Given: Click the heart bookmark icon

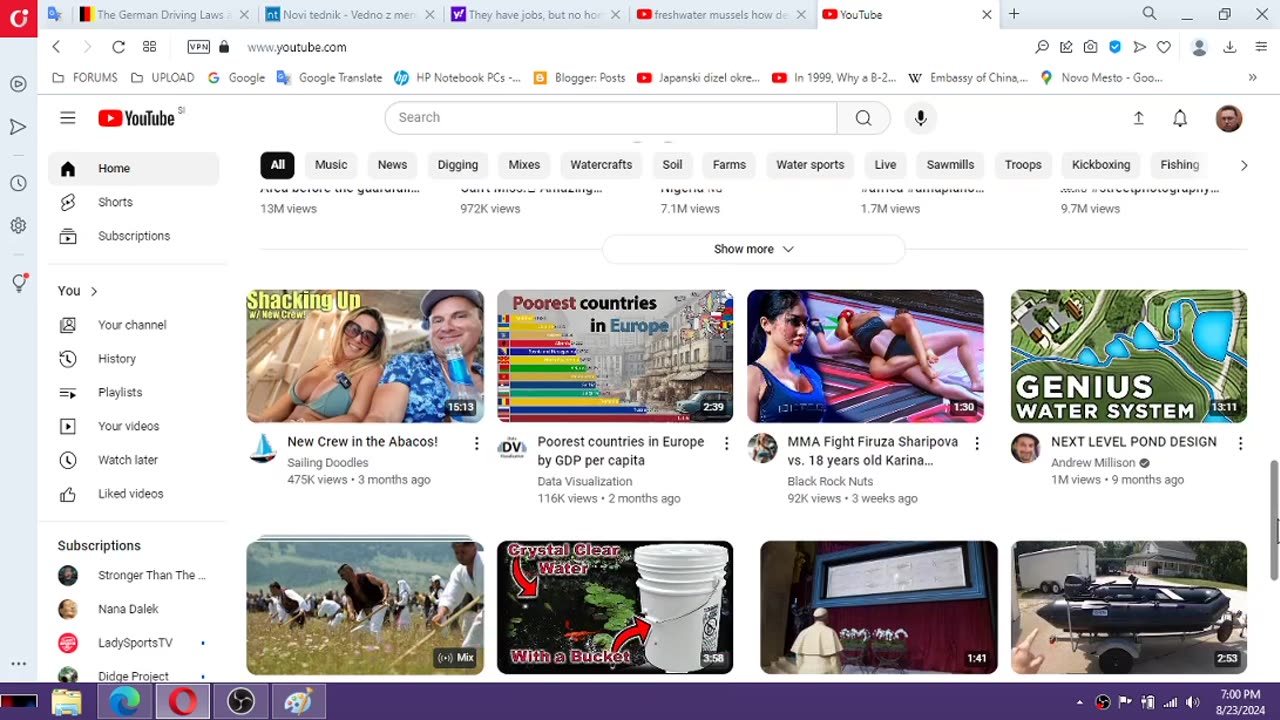Looking at the screenshot, I should [x=1164, y=47].
